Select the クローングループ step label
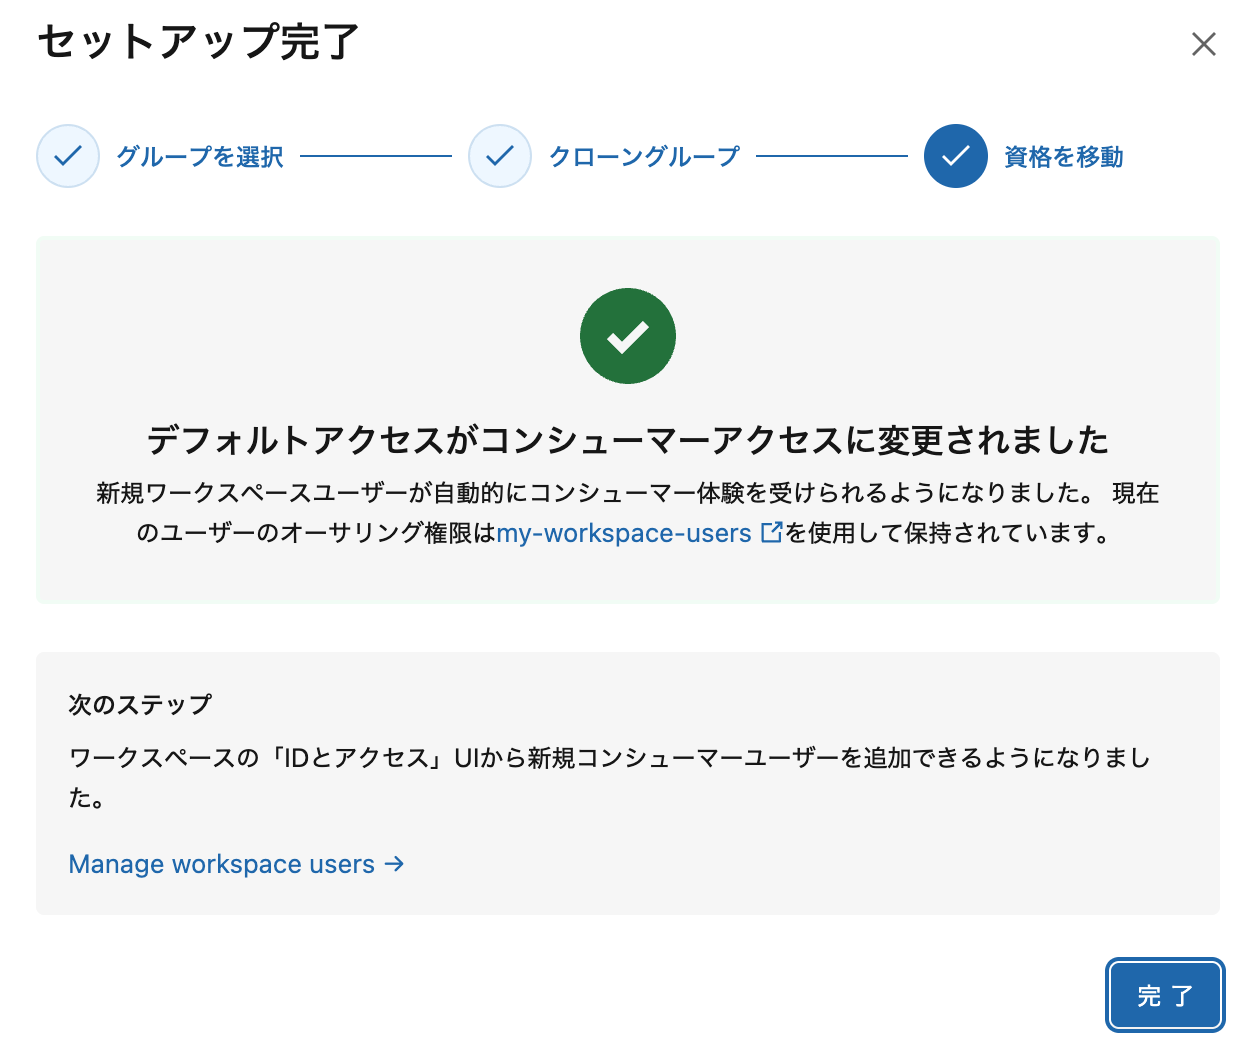 [x=643, y=156]
